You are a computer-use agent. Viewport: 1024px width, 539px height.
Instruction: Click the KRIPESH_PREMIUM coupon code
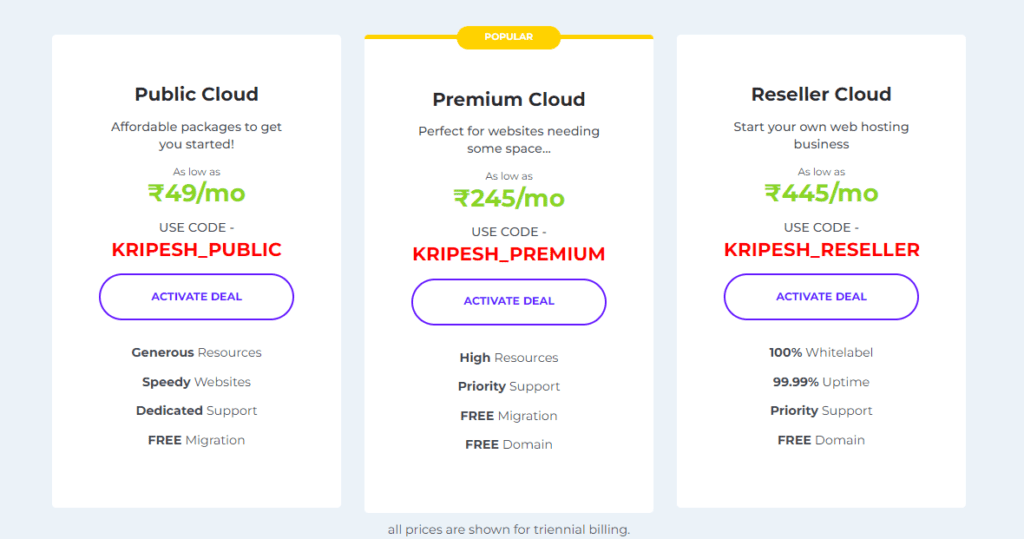pos(508,254)
